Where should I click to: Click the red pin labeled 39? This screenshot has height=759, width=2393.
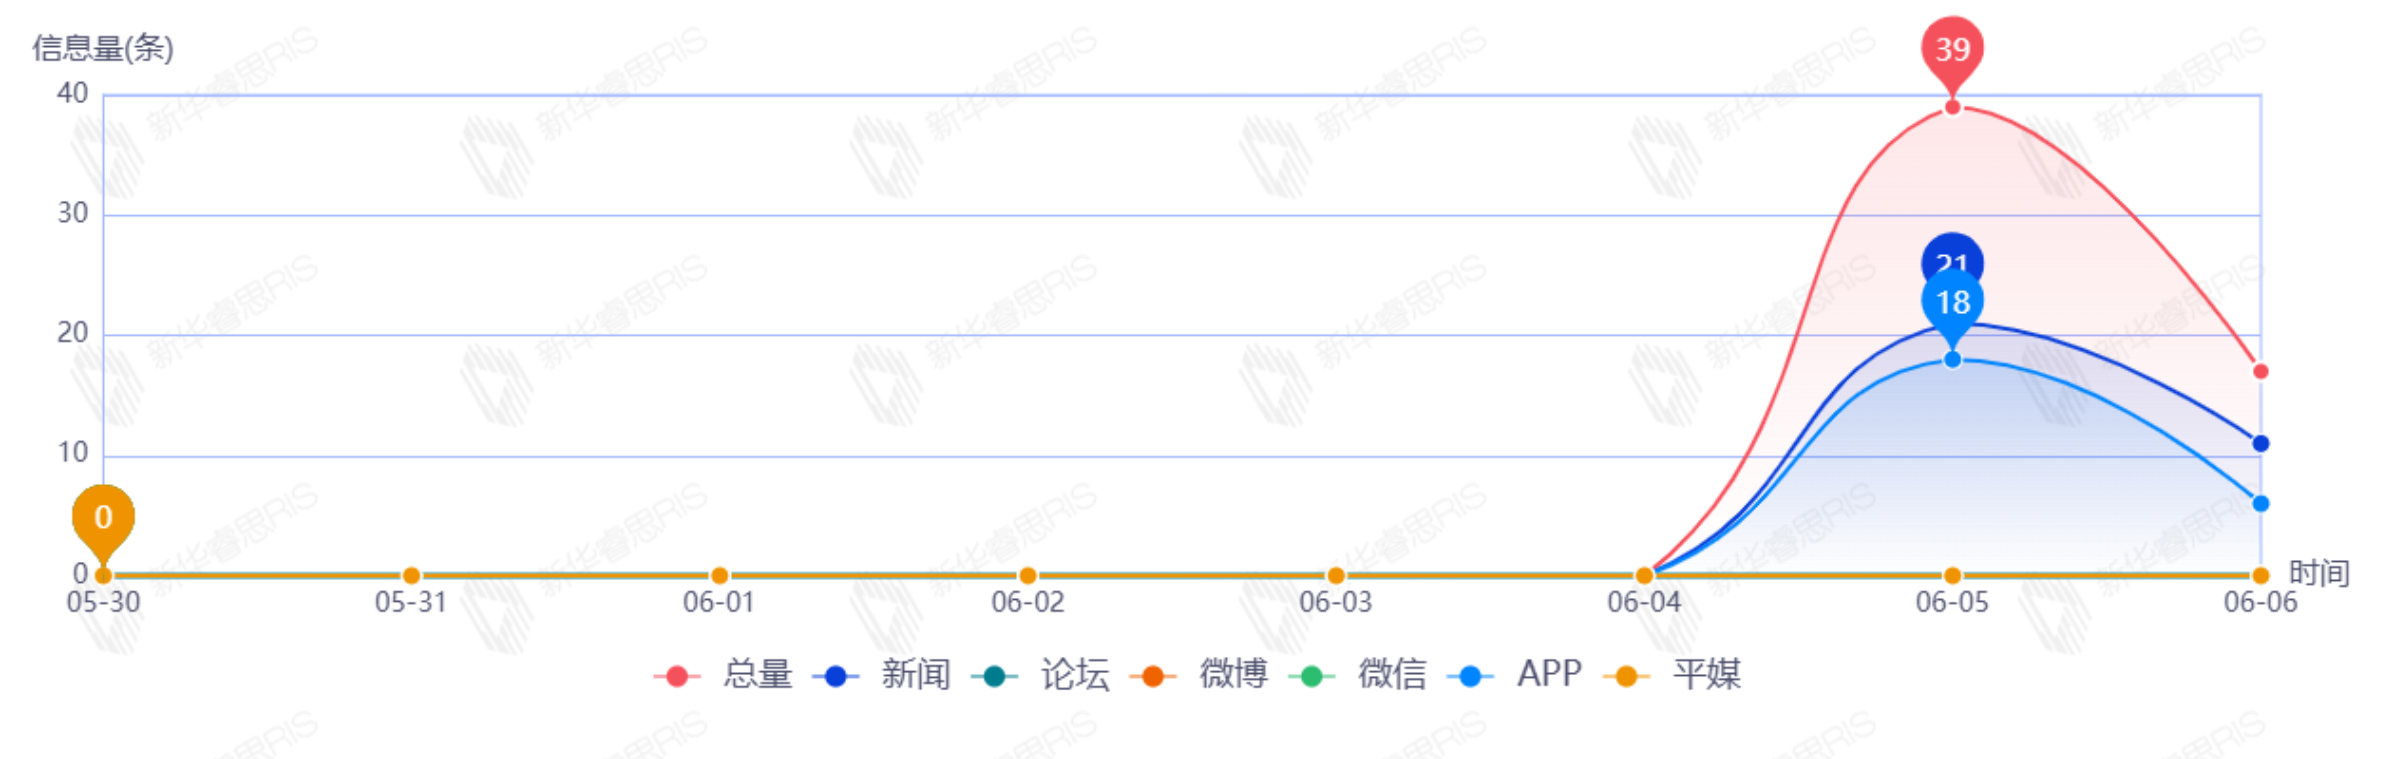(1952, 48)
